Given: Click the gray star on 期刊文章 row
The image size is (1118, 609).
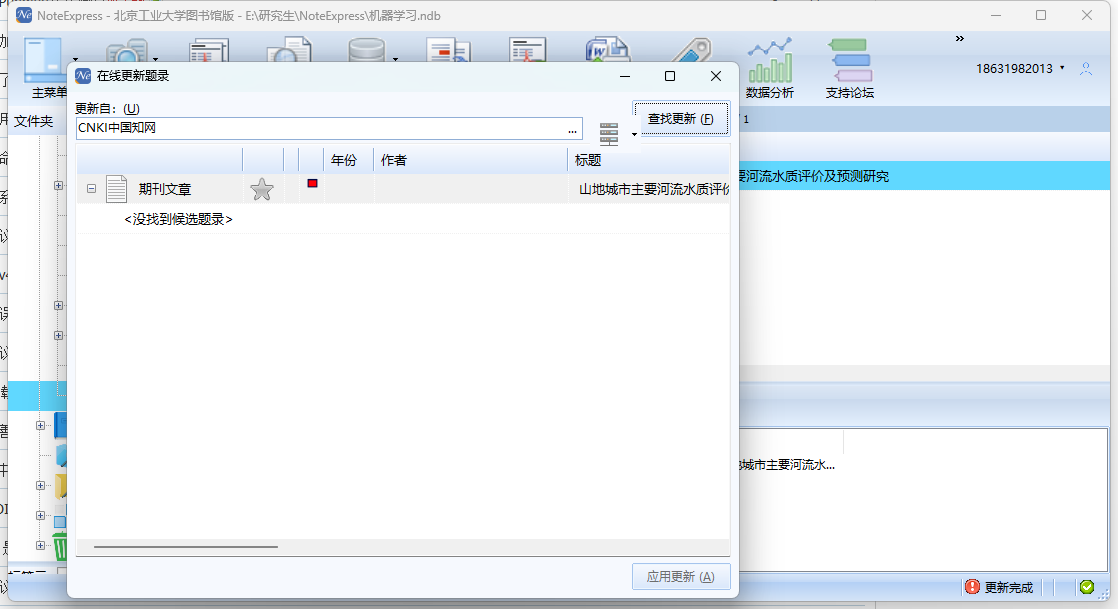Looking at the screenshot, I should click(x=262, y=189).
